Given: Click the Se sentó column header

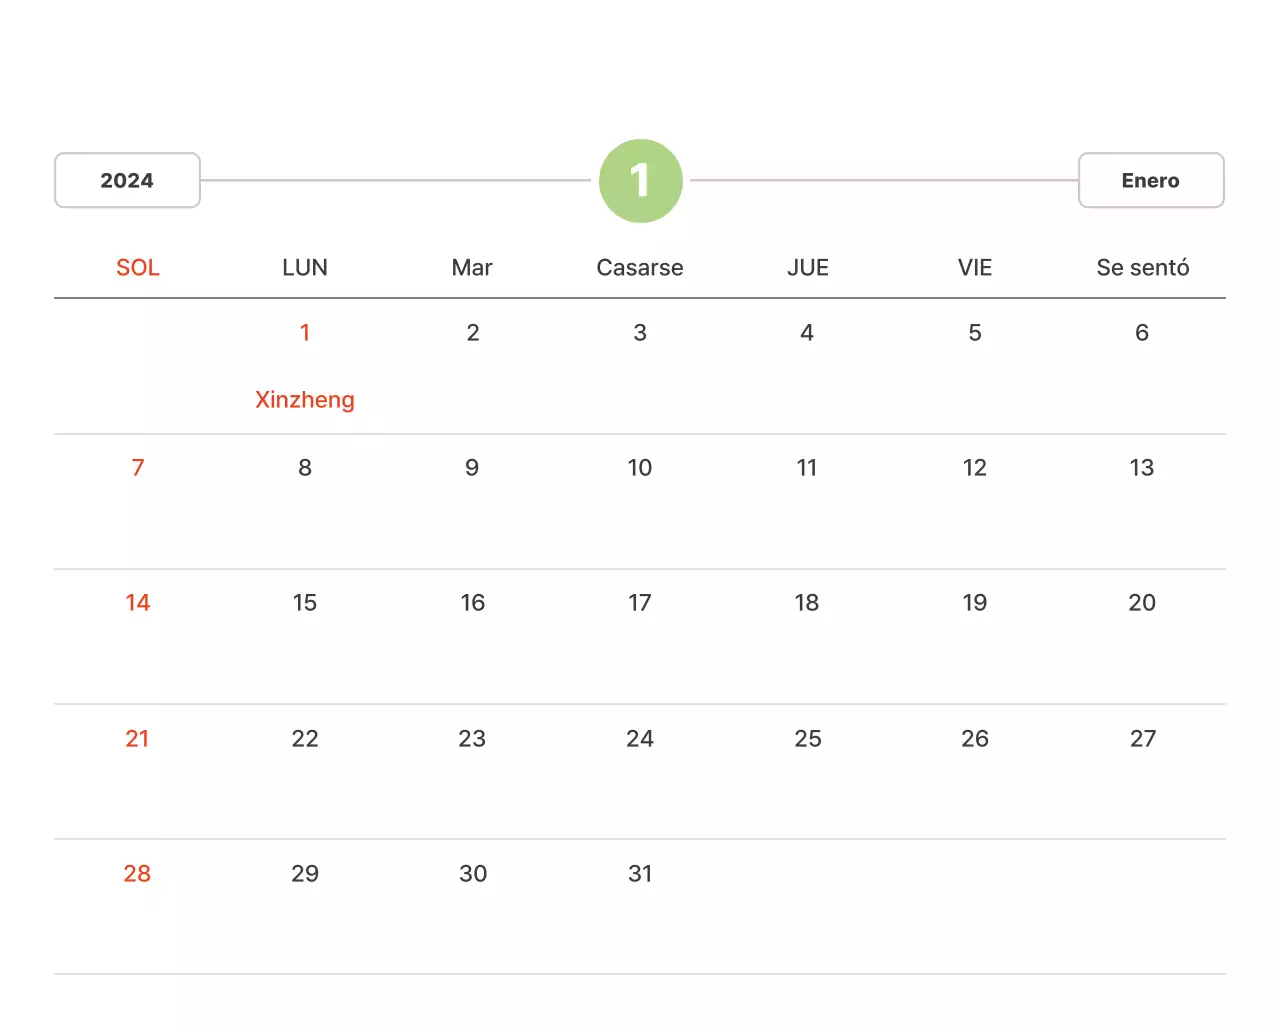Looking at the screenshot, I should 1142,267.
